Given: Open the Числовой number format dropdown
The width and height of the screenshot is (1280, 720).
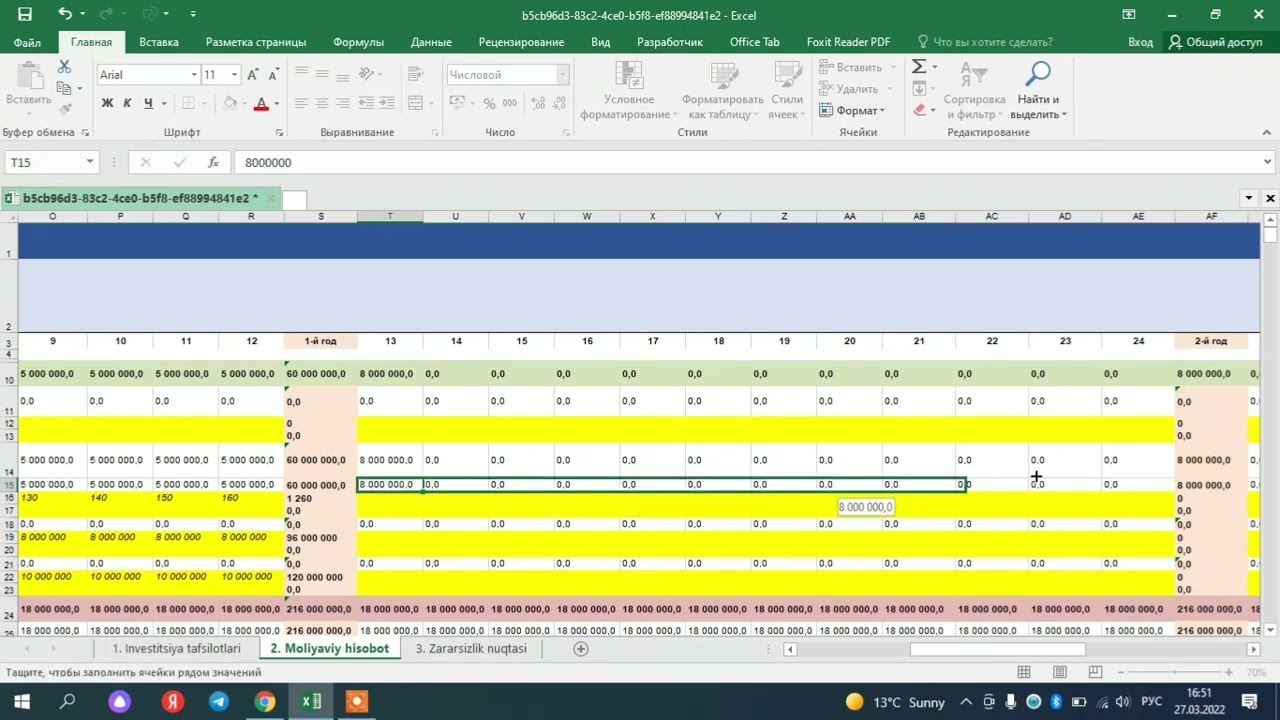Looking at the screenshot, I should [x=563, y=75].
